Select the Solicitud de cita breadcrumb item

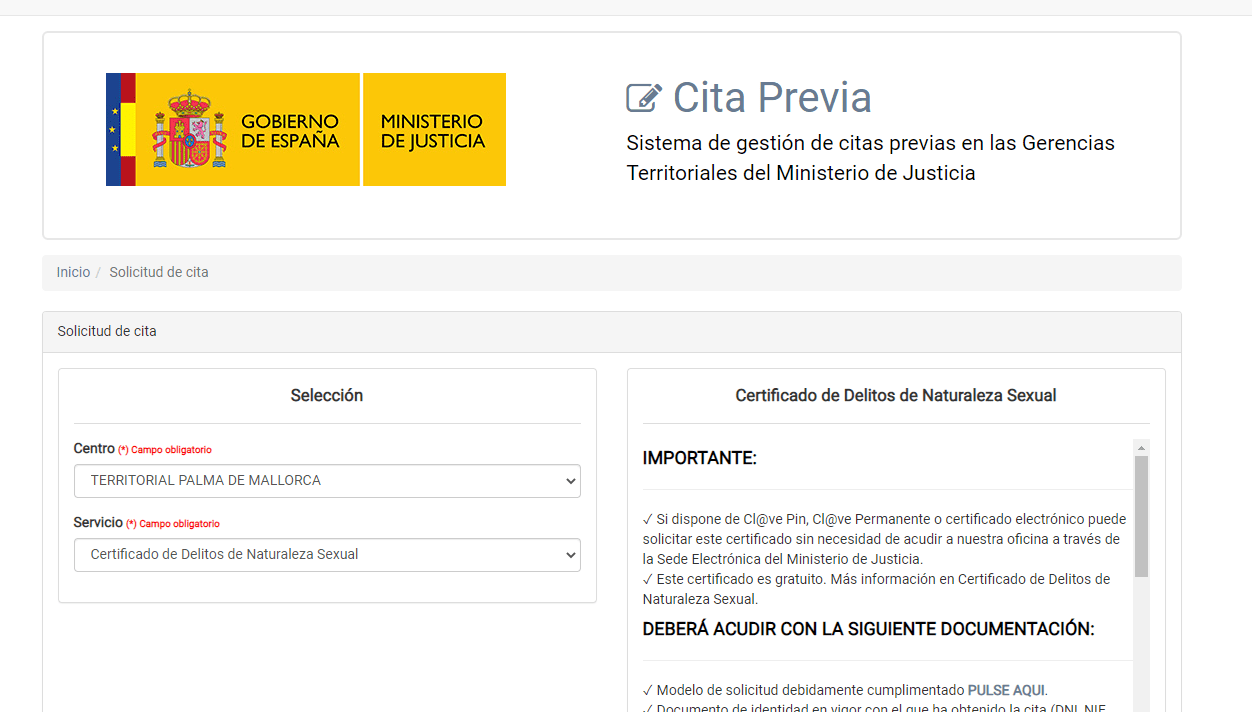click(x=158, y=271)
